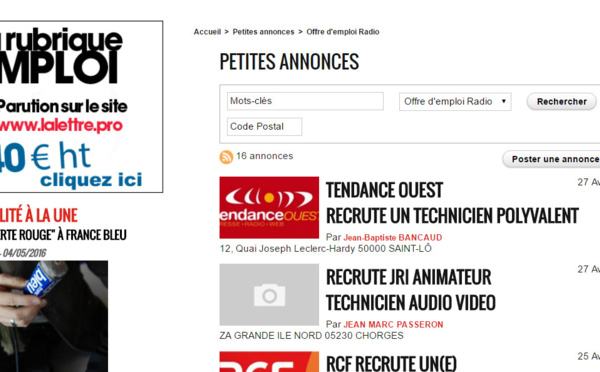Click the rubrique emploi advertisement banner

pos(81,107)
